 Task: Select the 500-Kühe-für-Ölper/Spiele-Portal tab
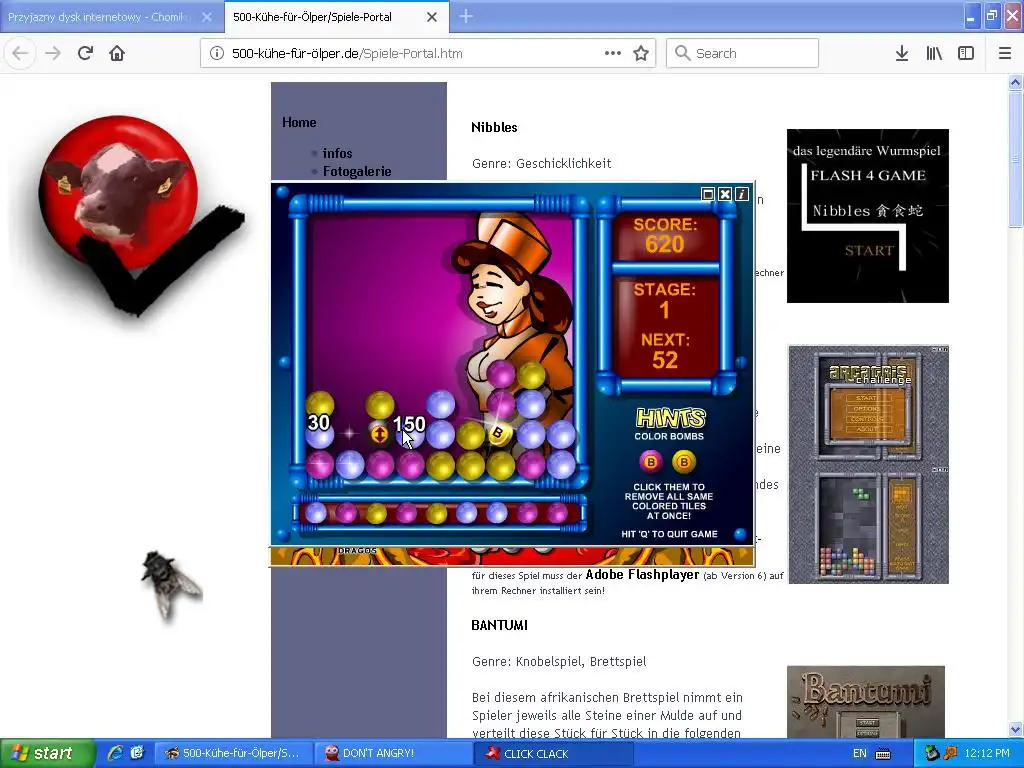pyautogui.click(x=336, y=17)
